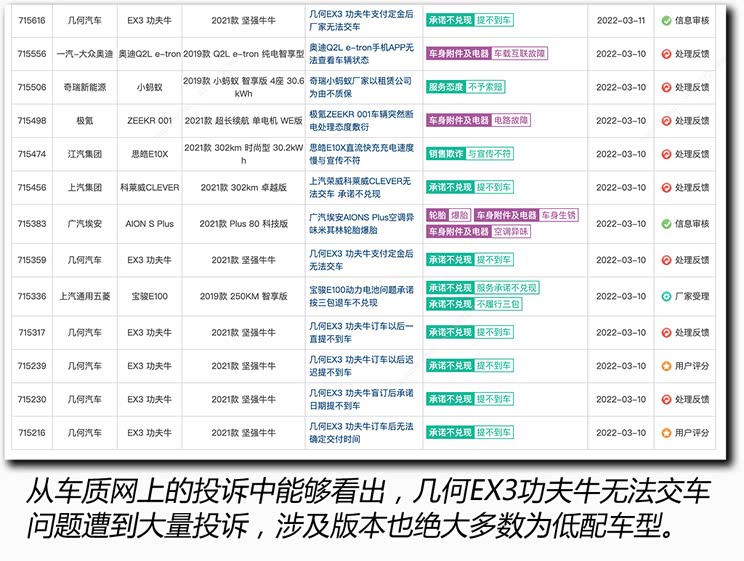Click the 服务态度 不予索赔 tag
744x561 pixels.
(x=465, y=87)
